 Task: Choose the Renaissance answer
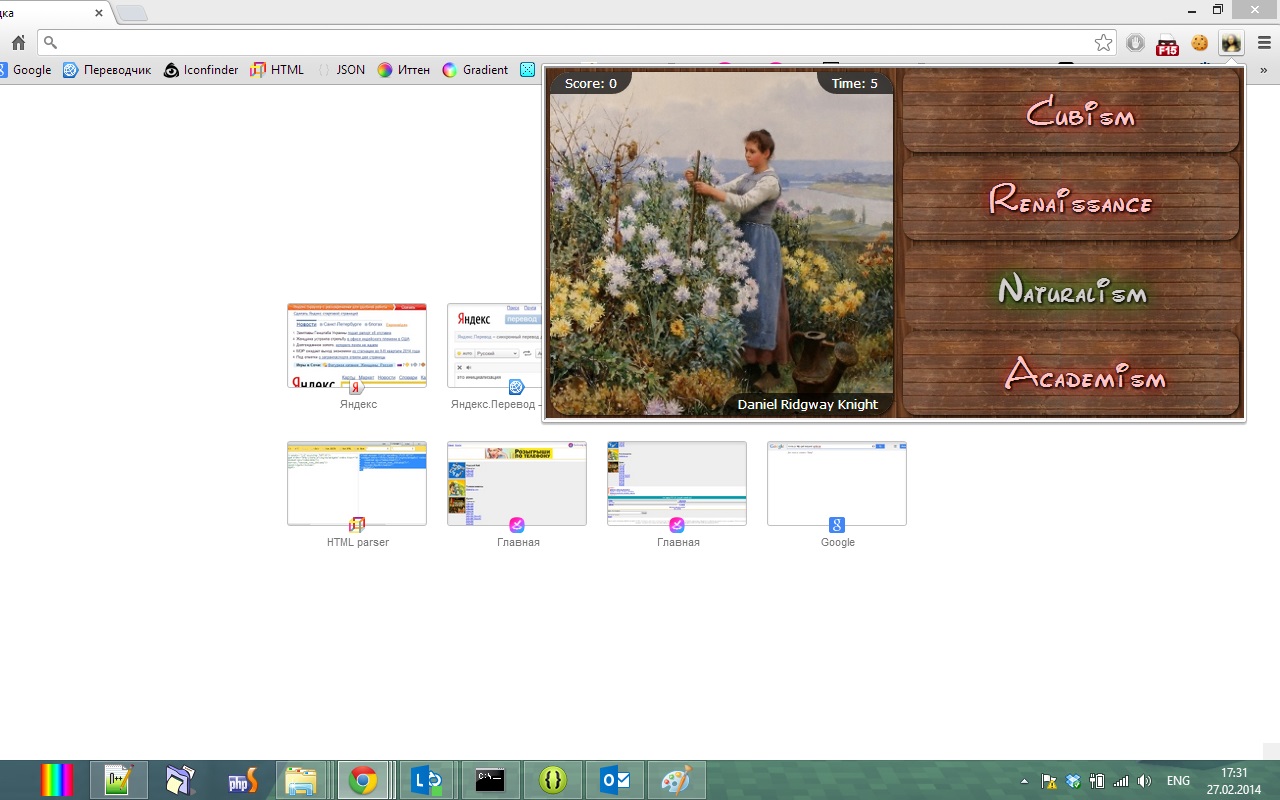tap(1071, 198)
